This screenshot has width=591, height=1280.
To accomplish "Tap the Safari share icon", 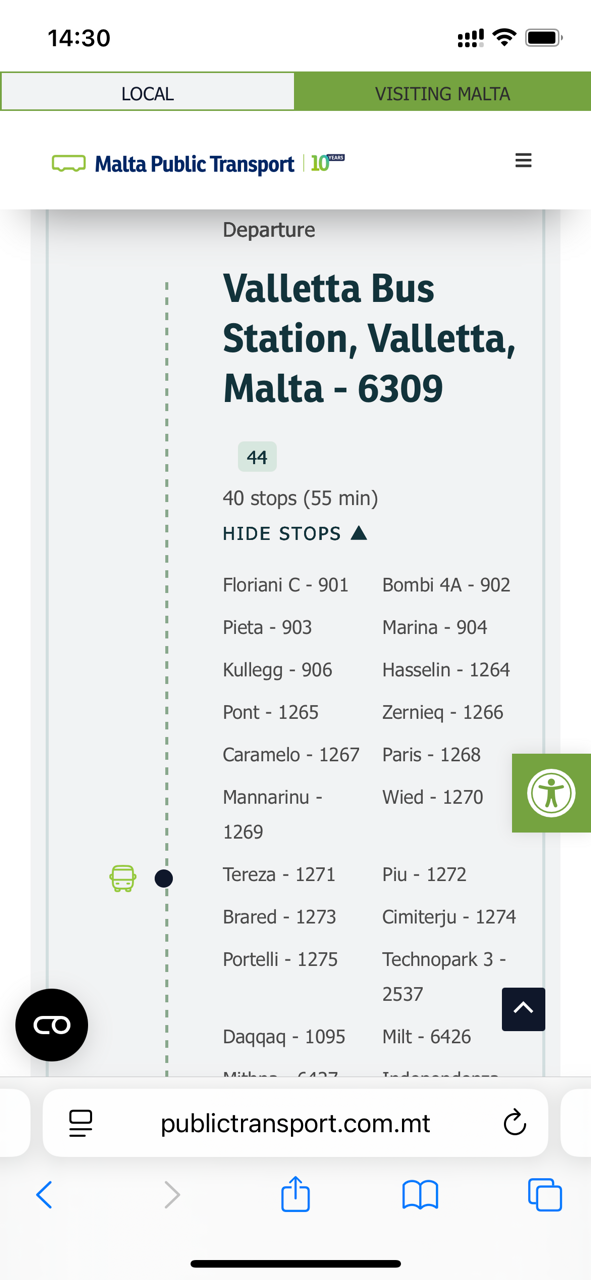I will pos(295,1194).
